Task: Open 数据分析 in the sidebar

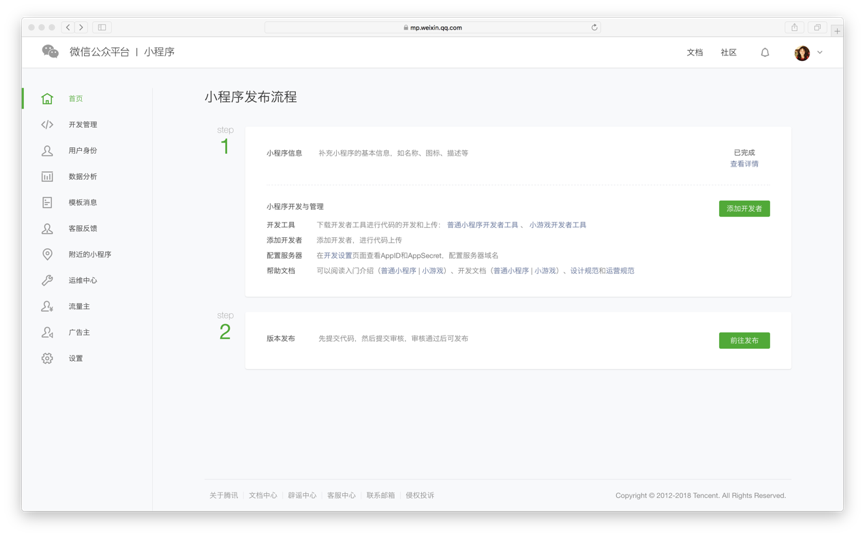Action: (83, 176)
